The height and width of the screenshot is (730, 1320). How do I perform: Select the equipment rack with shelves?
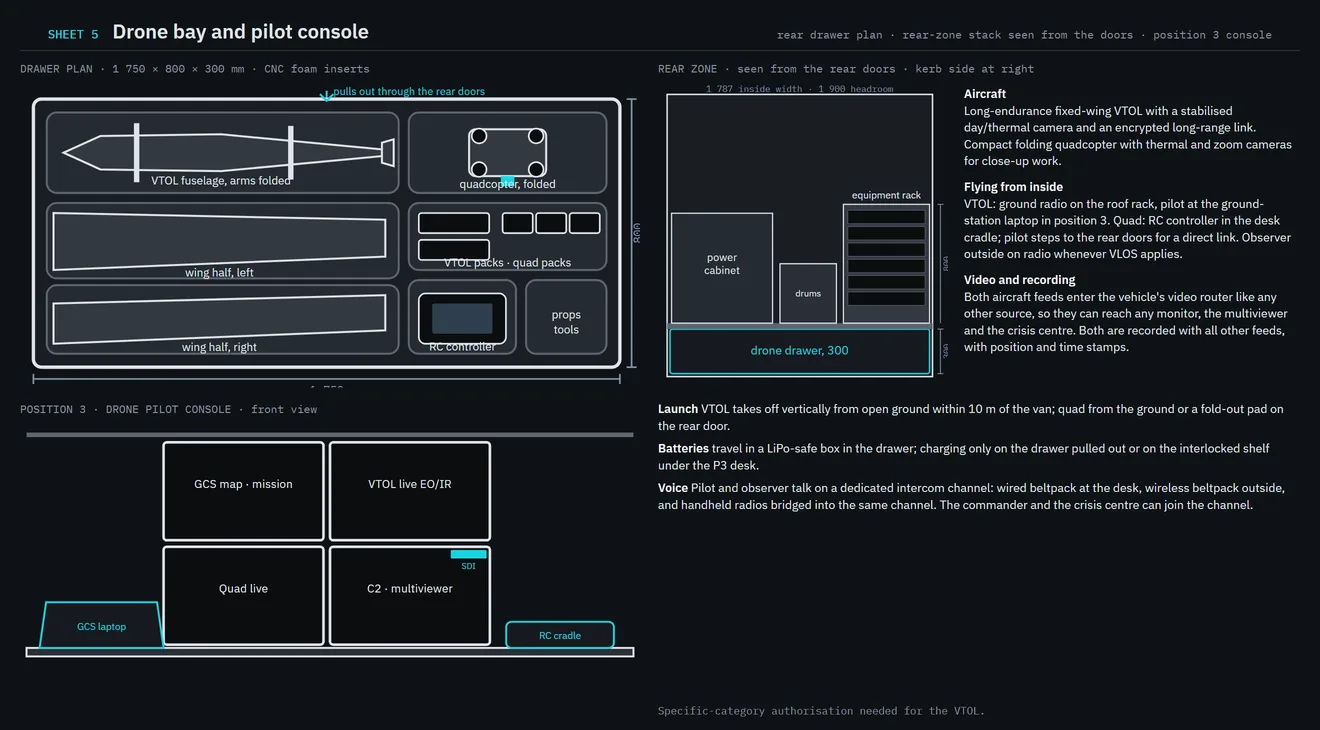click(886, 264)
